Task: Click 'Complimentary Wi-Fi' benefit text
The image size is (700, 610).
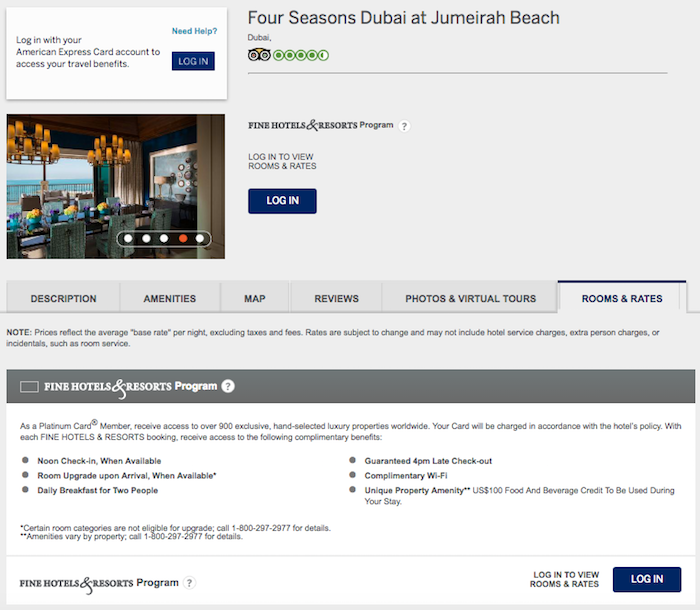Action: [x=406, y=476]
